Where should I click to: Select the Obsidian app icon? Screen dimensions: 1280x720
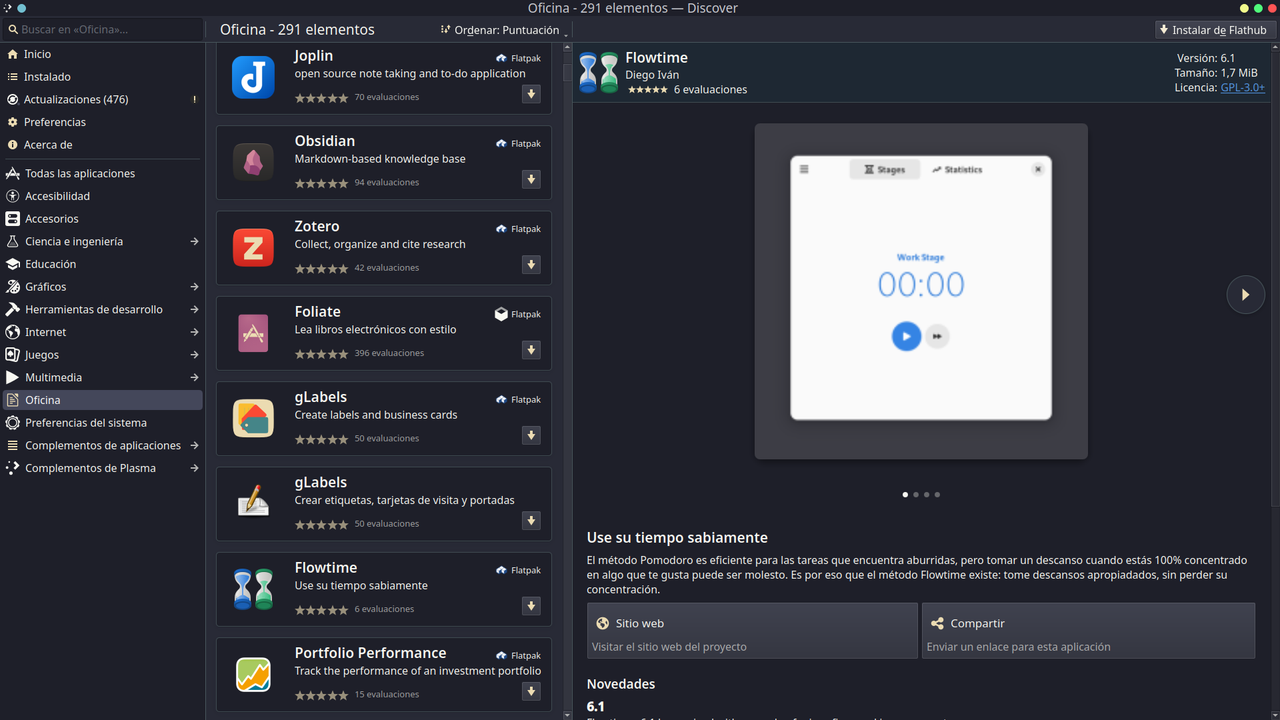coord(253,161)
